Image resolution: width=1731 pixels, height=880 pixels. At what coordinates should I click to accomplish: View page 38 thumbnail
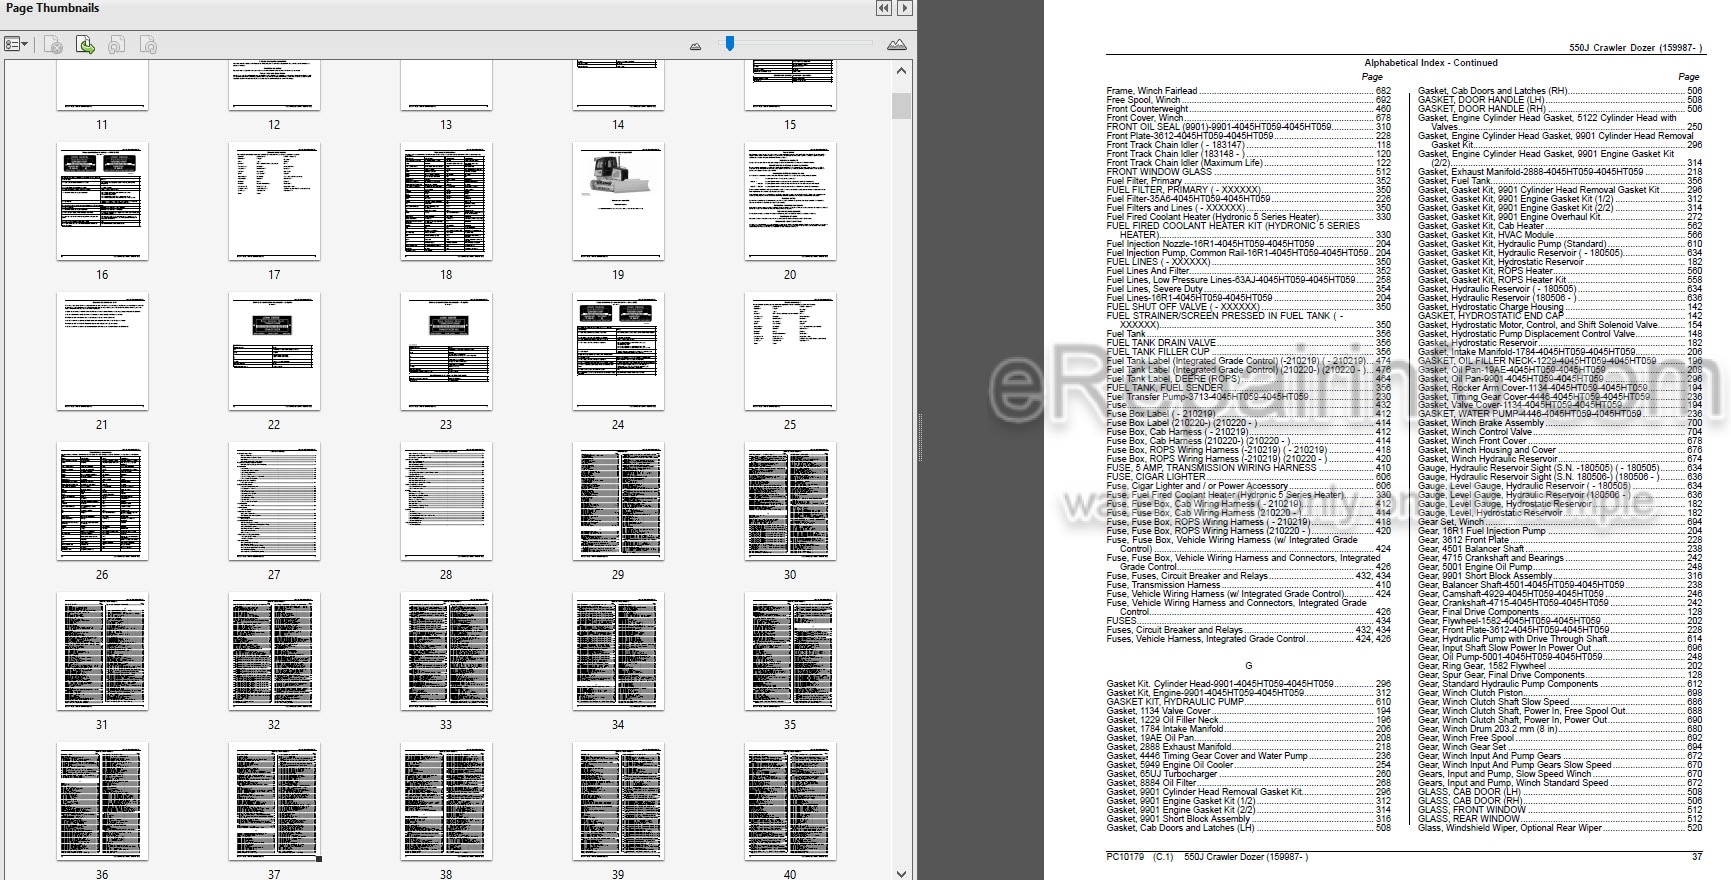446,801
